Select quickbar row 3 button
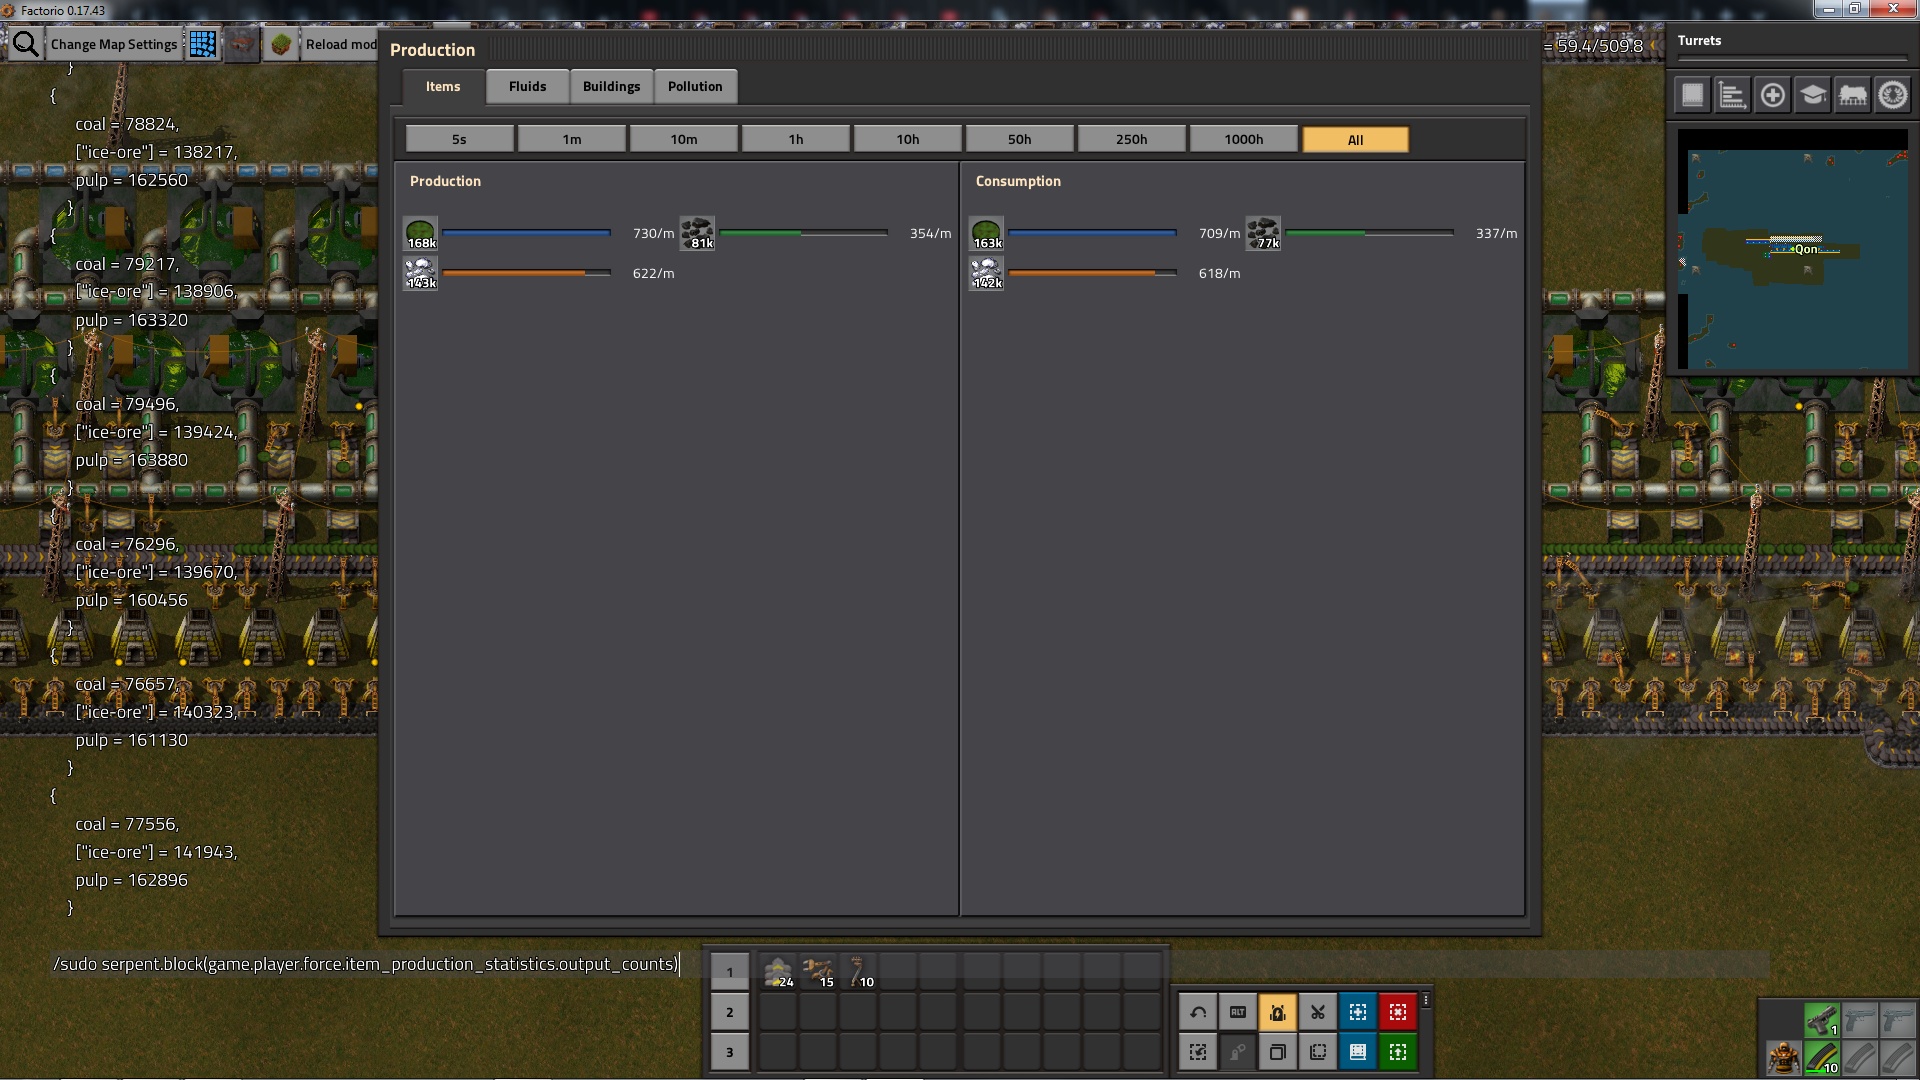Viewport: 1920px width, 1080px height. (729, 1052)
